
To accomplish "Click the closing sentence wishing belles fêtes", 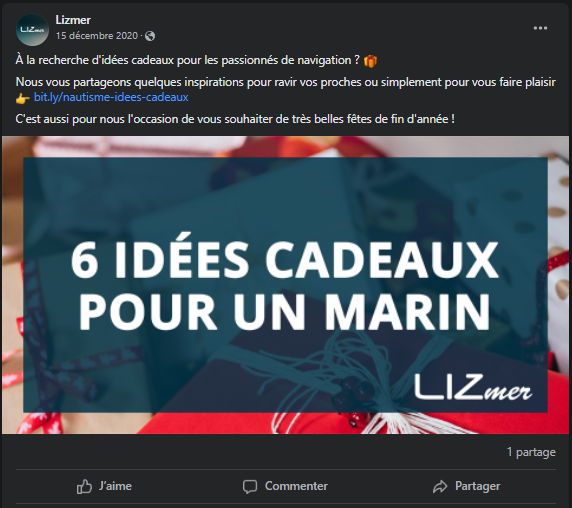I will pos(235,119).
